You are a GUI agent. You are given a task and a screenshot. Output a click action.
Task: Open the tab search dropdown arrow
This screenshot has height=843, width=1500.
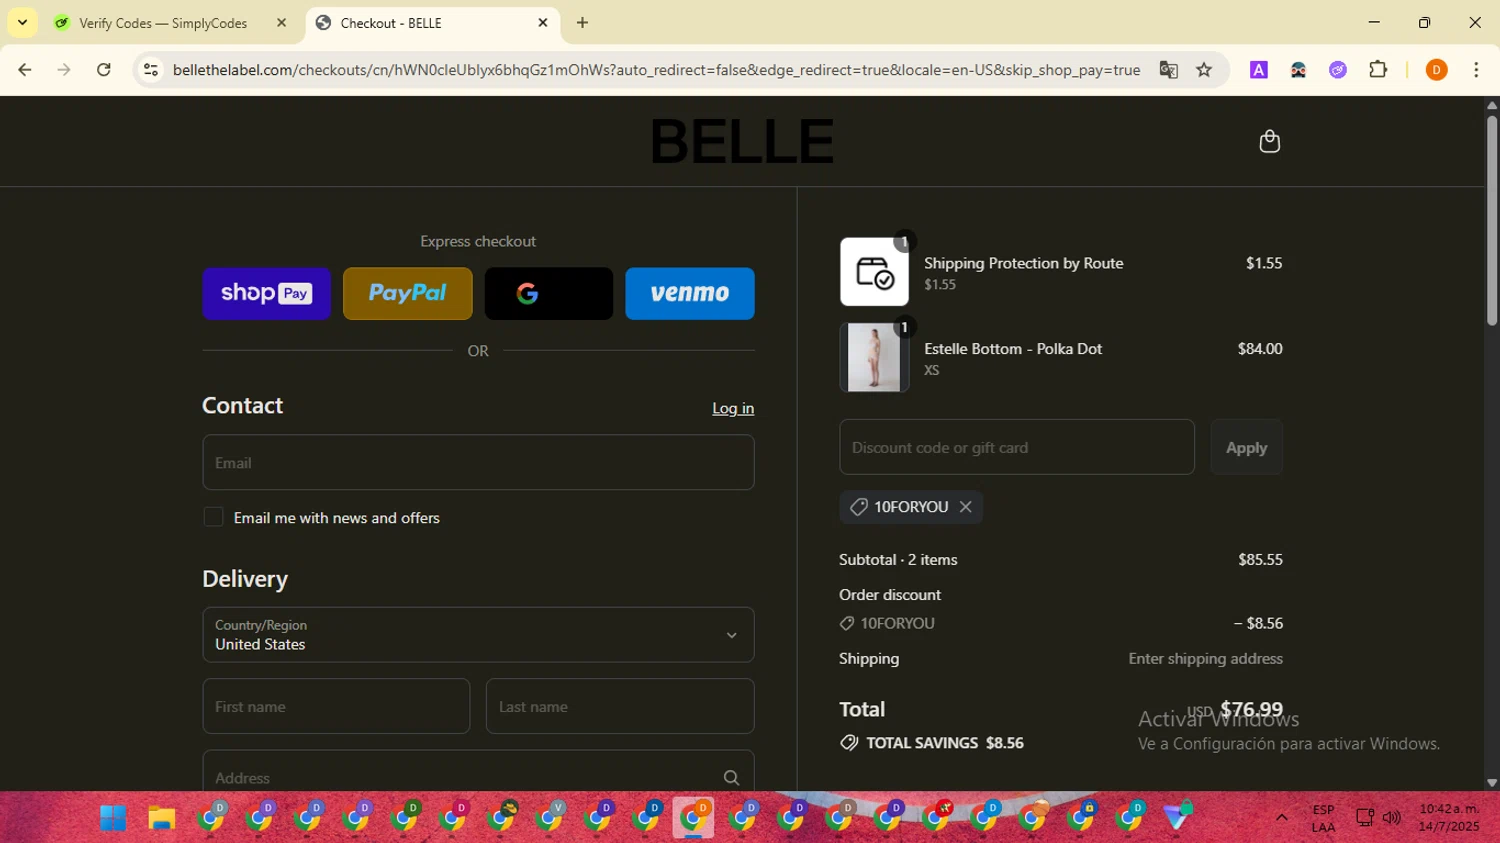coord(22,22)
